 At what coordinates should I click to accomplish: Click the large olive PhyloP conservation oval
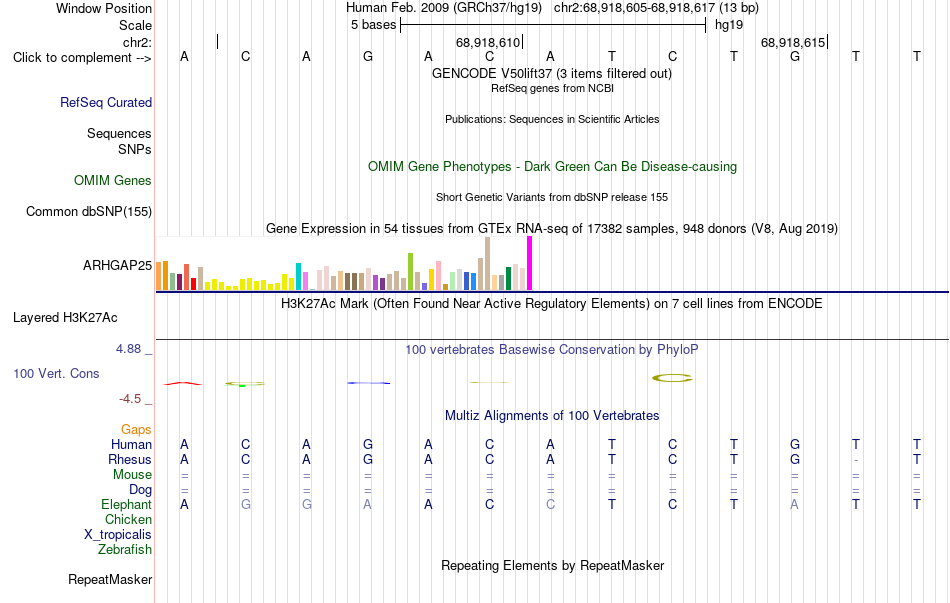[672, 378]
